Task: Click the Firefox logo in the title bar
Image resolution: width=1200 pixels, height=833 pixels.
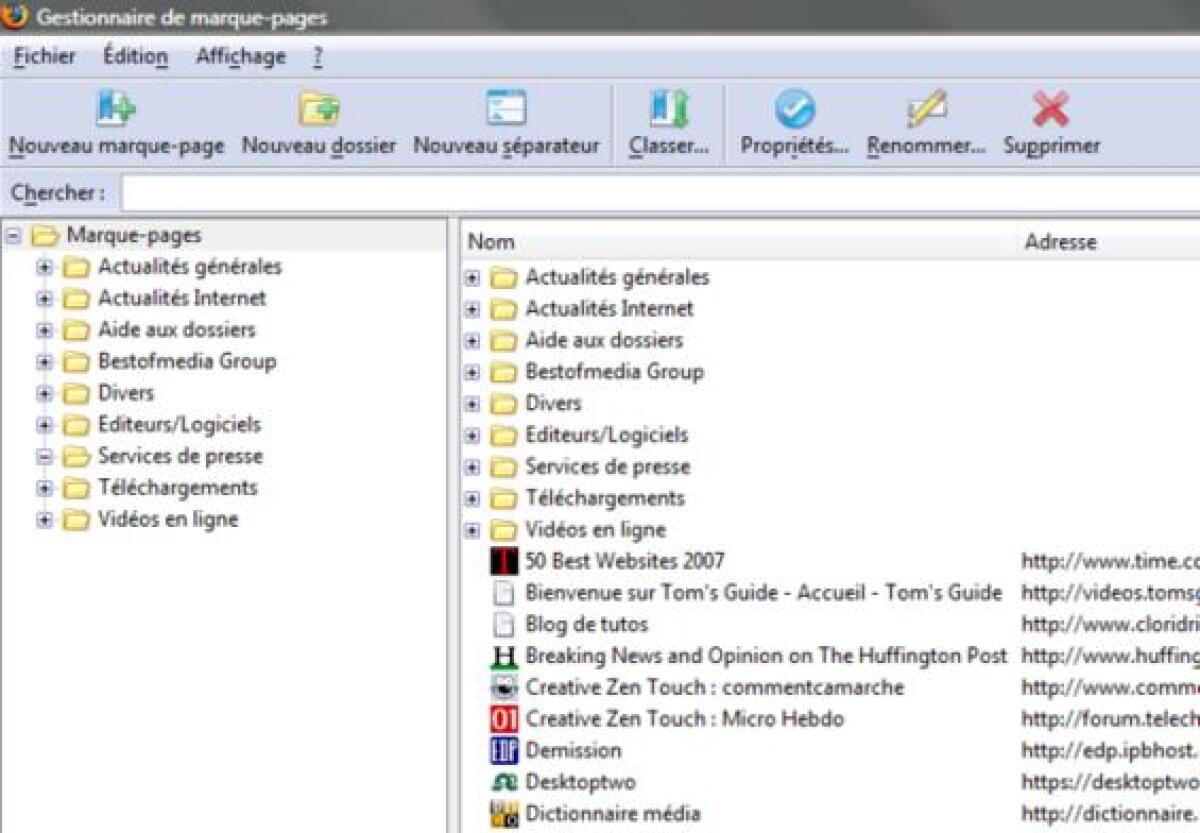Action: [14, 17]
